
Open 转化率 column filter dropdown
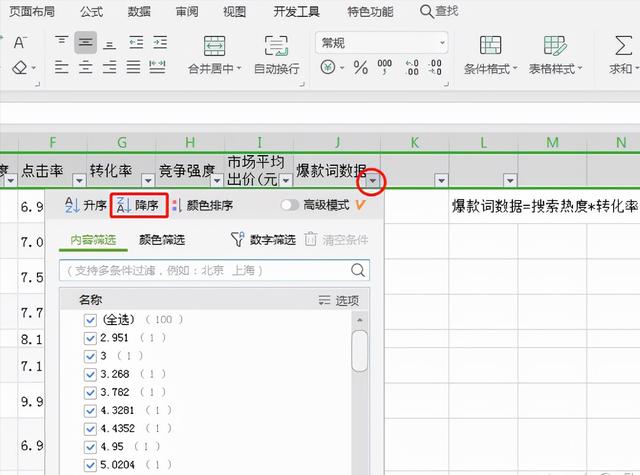[x=148, y=180]
